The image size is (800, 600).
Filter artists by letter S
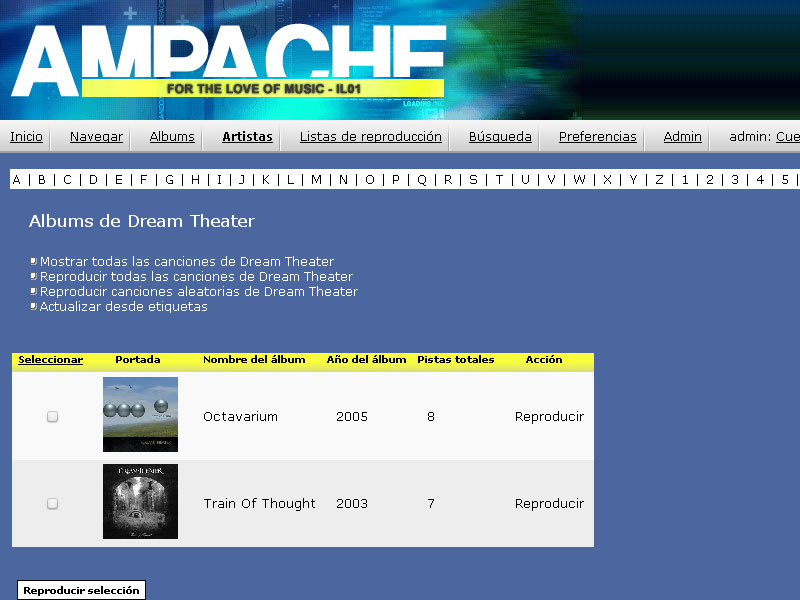coord(473,180)
